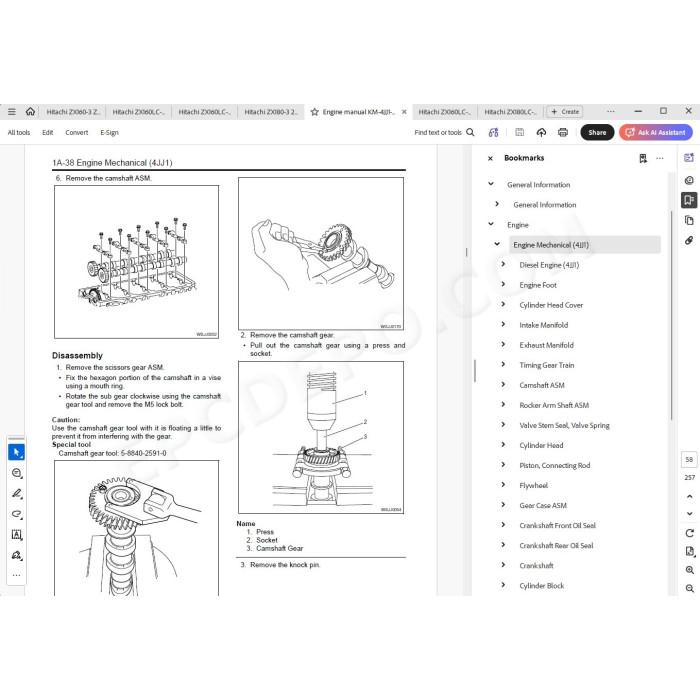Open the comments side panel icon
Image resolution: width=700 pixels, height=700 pixels.
[689, 180]
